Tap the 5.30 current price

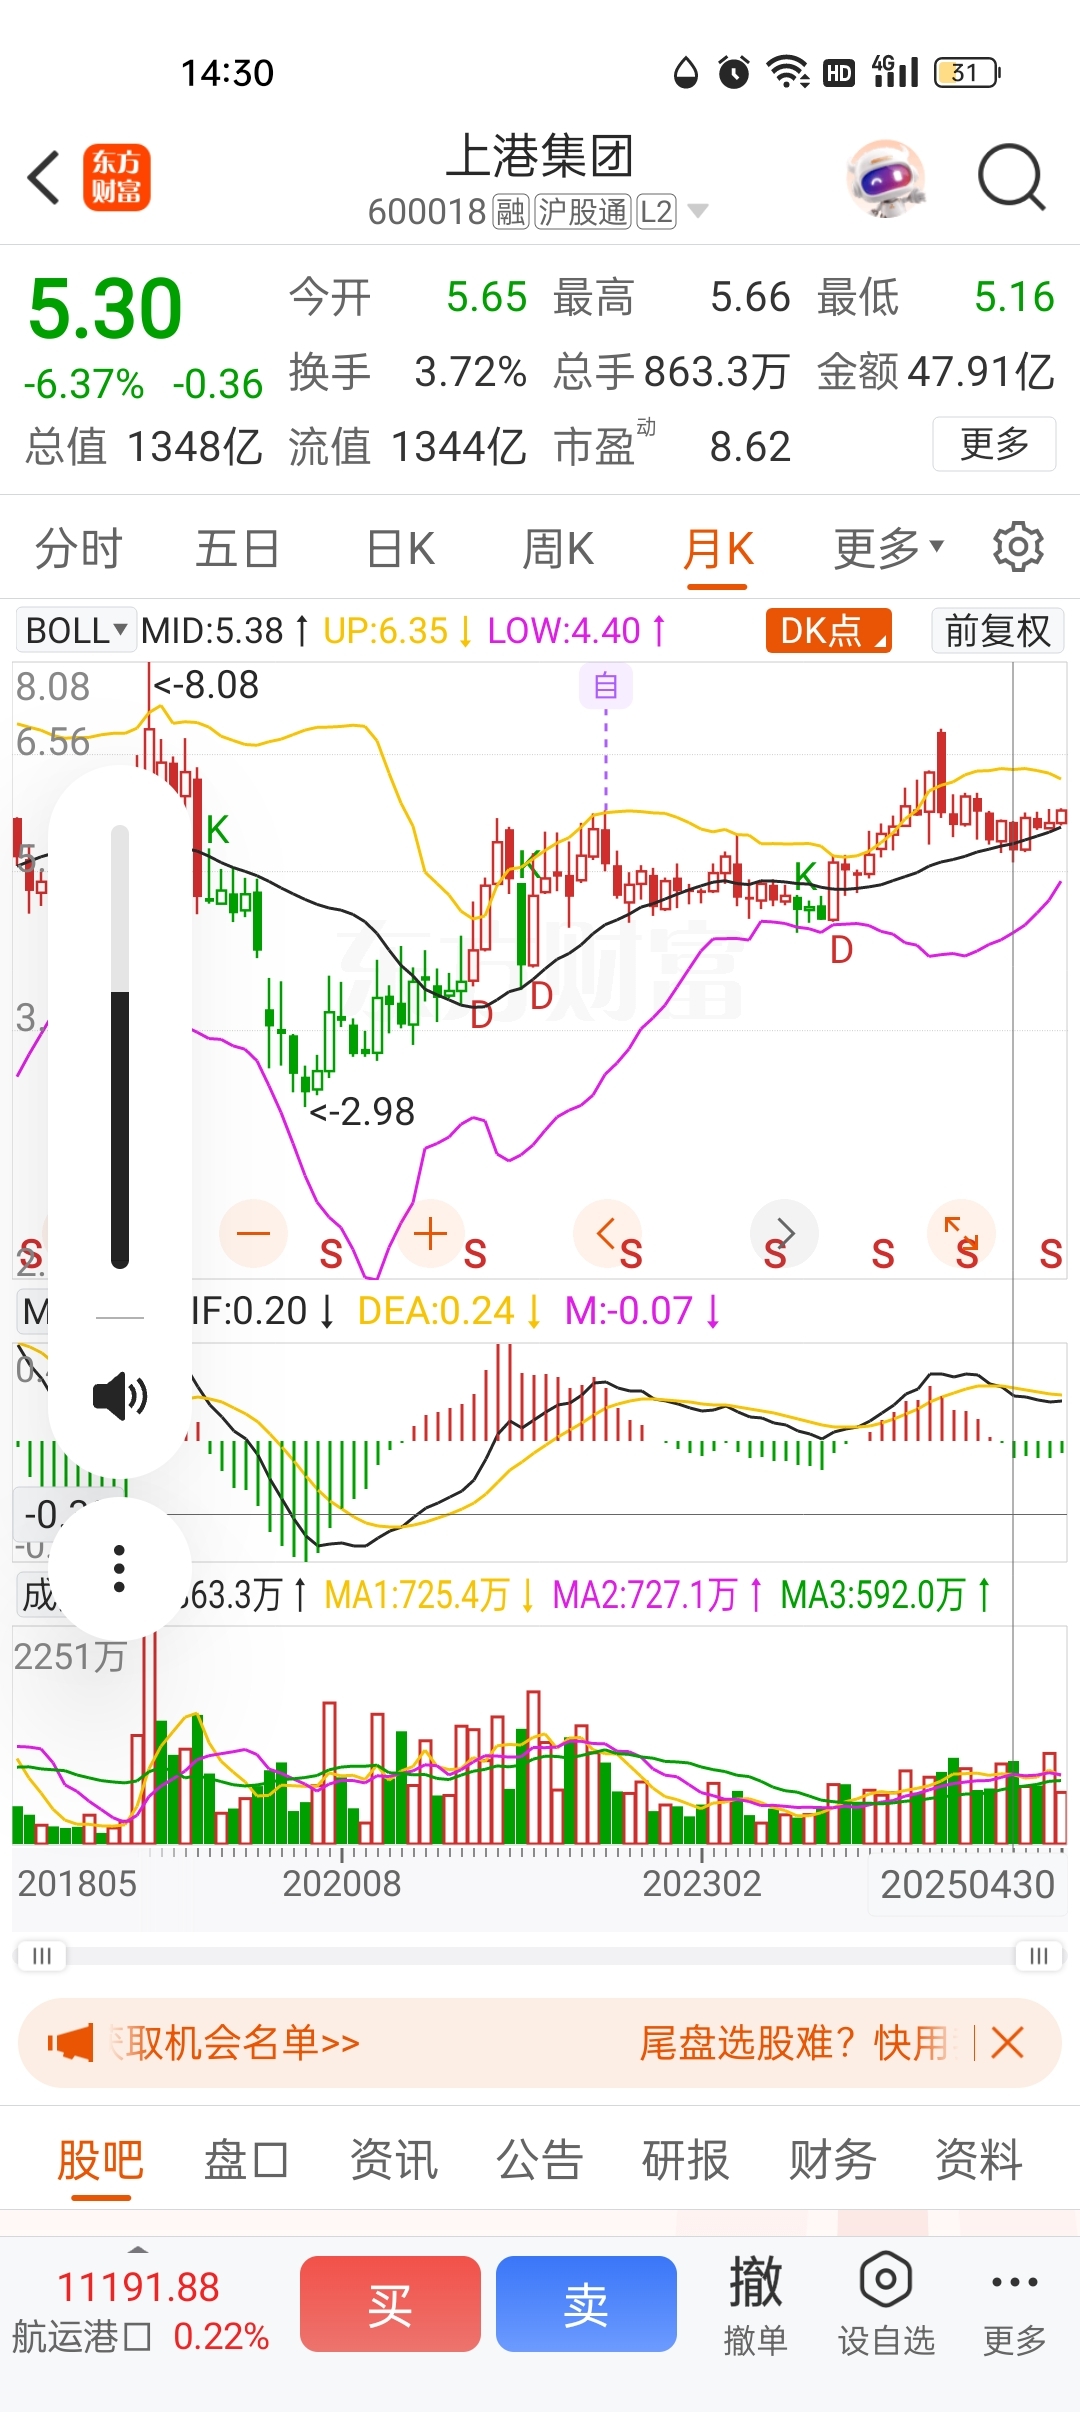pos(105,308)
